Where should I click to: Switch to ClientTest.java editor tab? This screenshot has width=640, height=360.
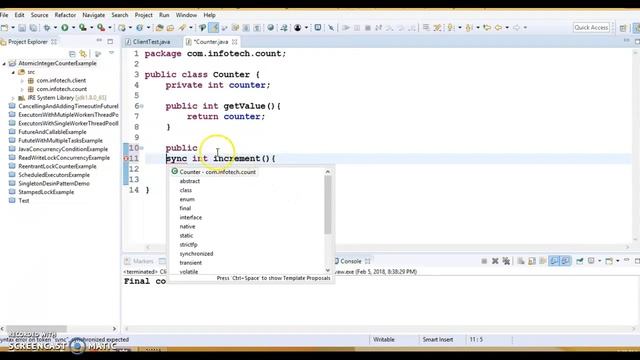[x=148, y=42]
